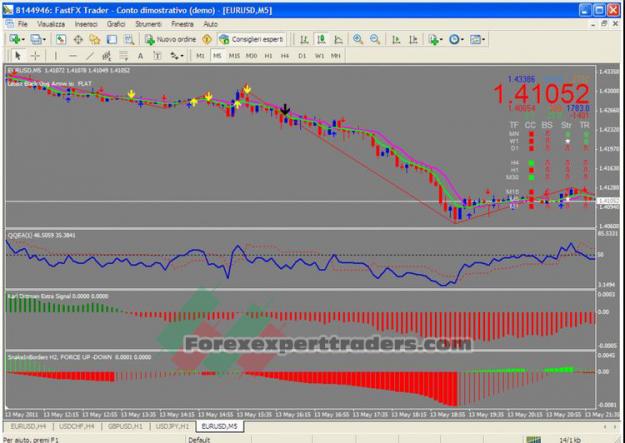The image size is (625, 443).
Task: Switch to MN monthly timeframe
Action: coord(336,56)
